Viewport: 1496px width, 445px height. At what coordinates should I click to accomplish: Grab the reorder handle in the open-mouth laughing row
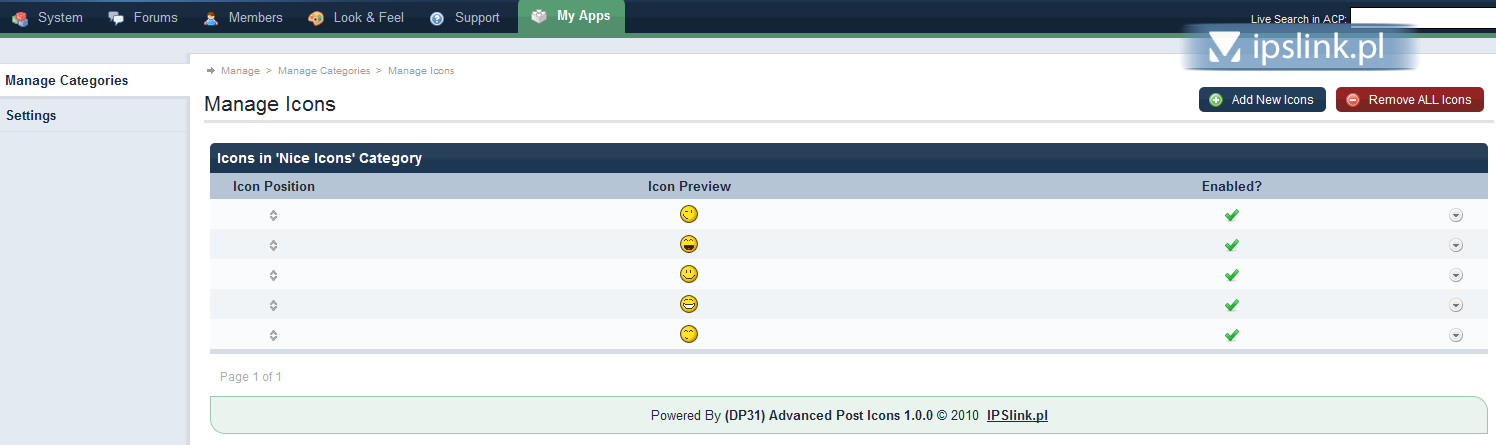(273, 245)
